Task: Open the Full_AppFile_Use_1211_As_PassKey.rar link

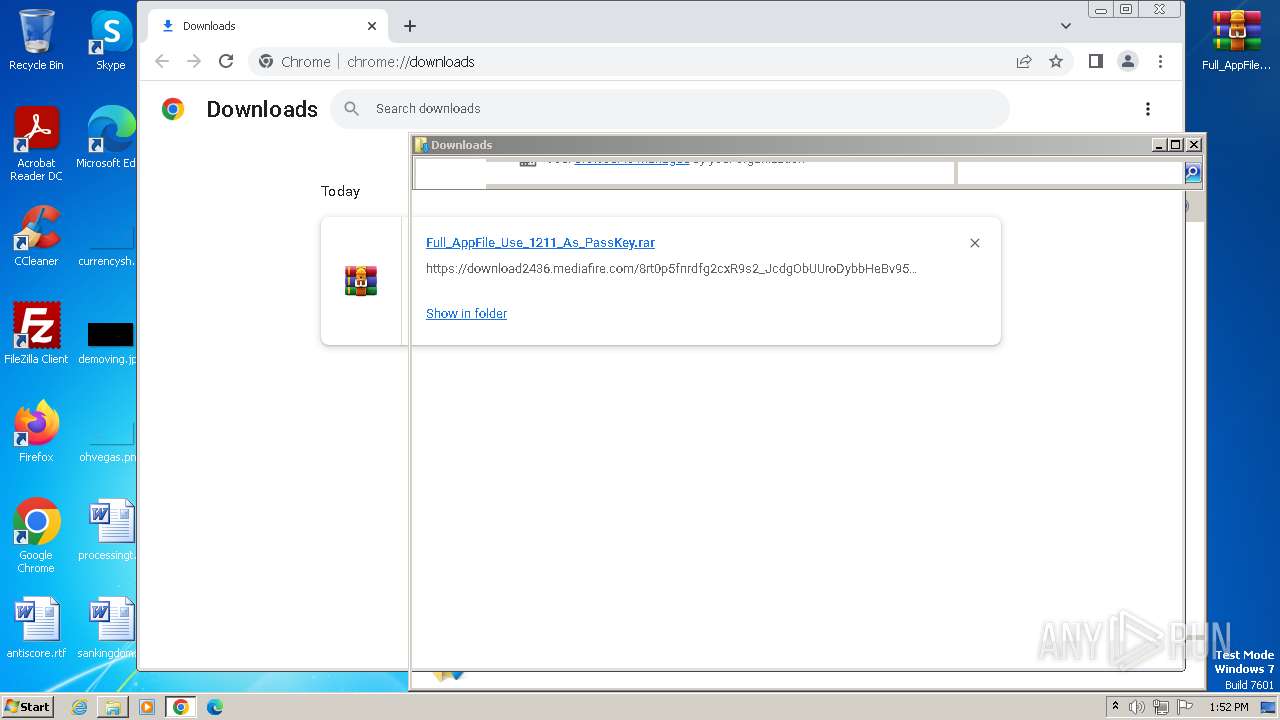Action: coord(540,243)
